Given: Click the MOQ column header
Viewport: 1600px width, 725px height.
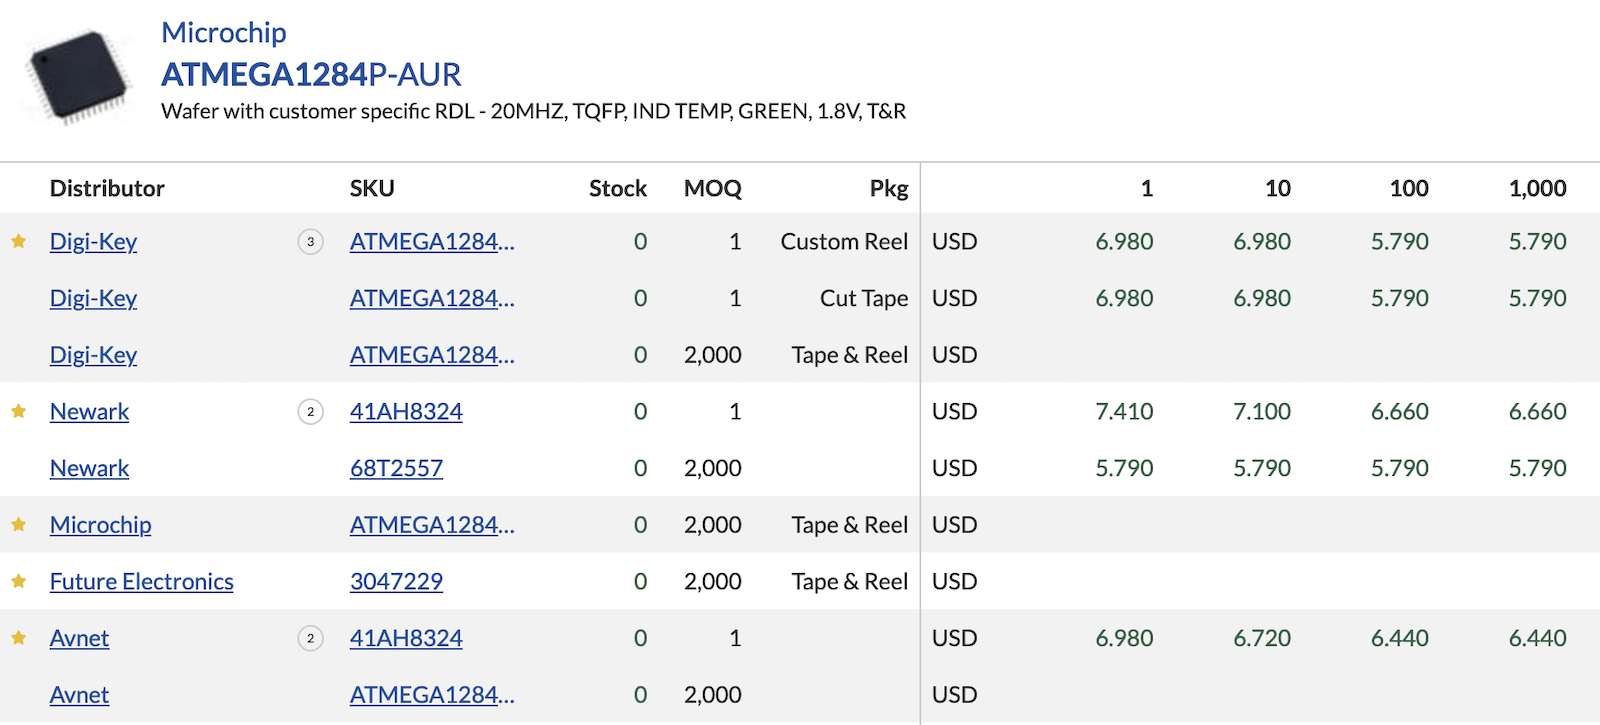Looking at the screenshot, I should [x=713, y=188].
